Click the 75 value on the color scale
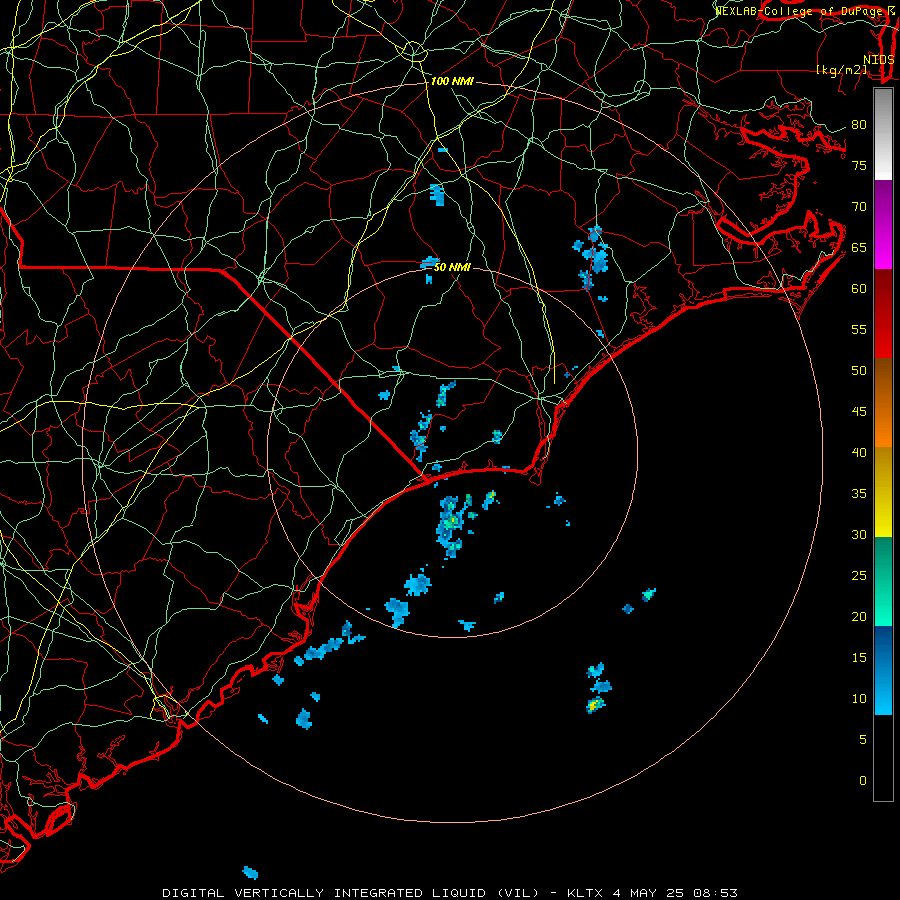The image size is (900, 900). point(859,165)
